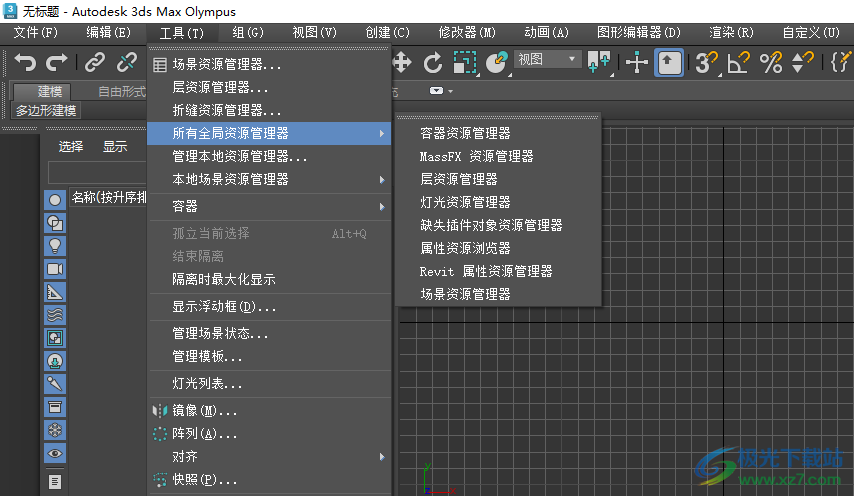The height and width of the screenshot is (496, 854).
Task: Toggle display of bones filter icon
Action: pos(55,384)
